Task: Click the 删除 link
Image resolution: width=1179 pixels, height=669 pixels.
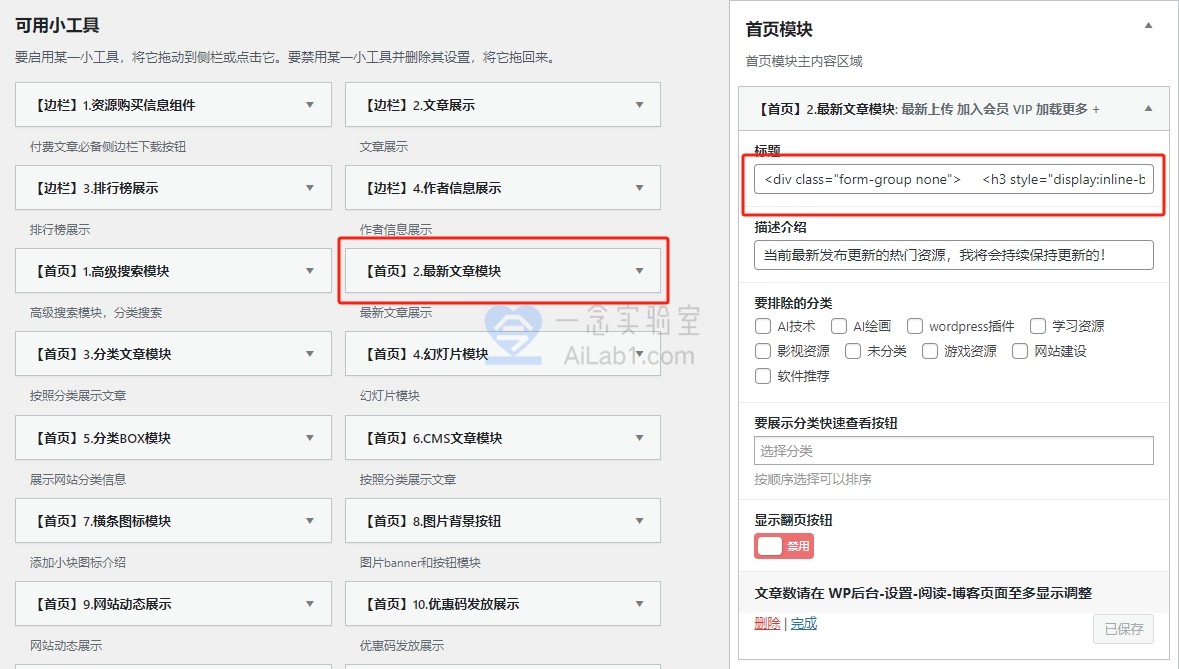Action: (767, 623)
